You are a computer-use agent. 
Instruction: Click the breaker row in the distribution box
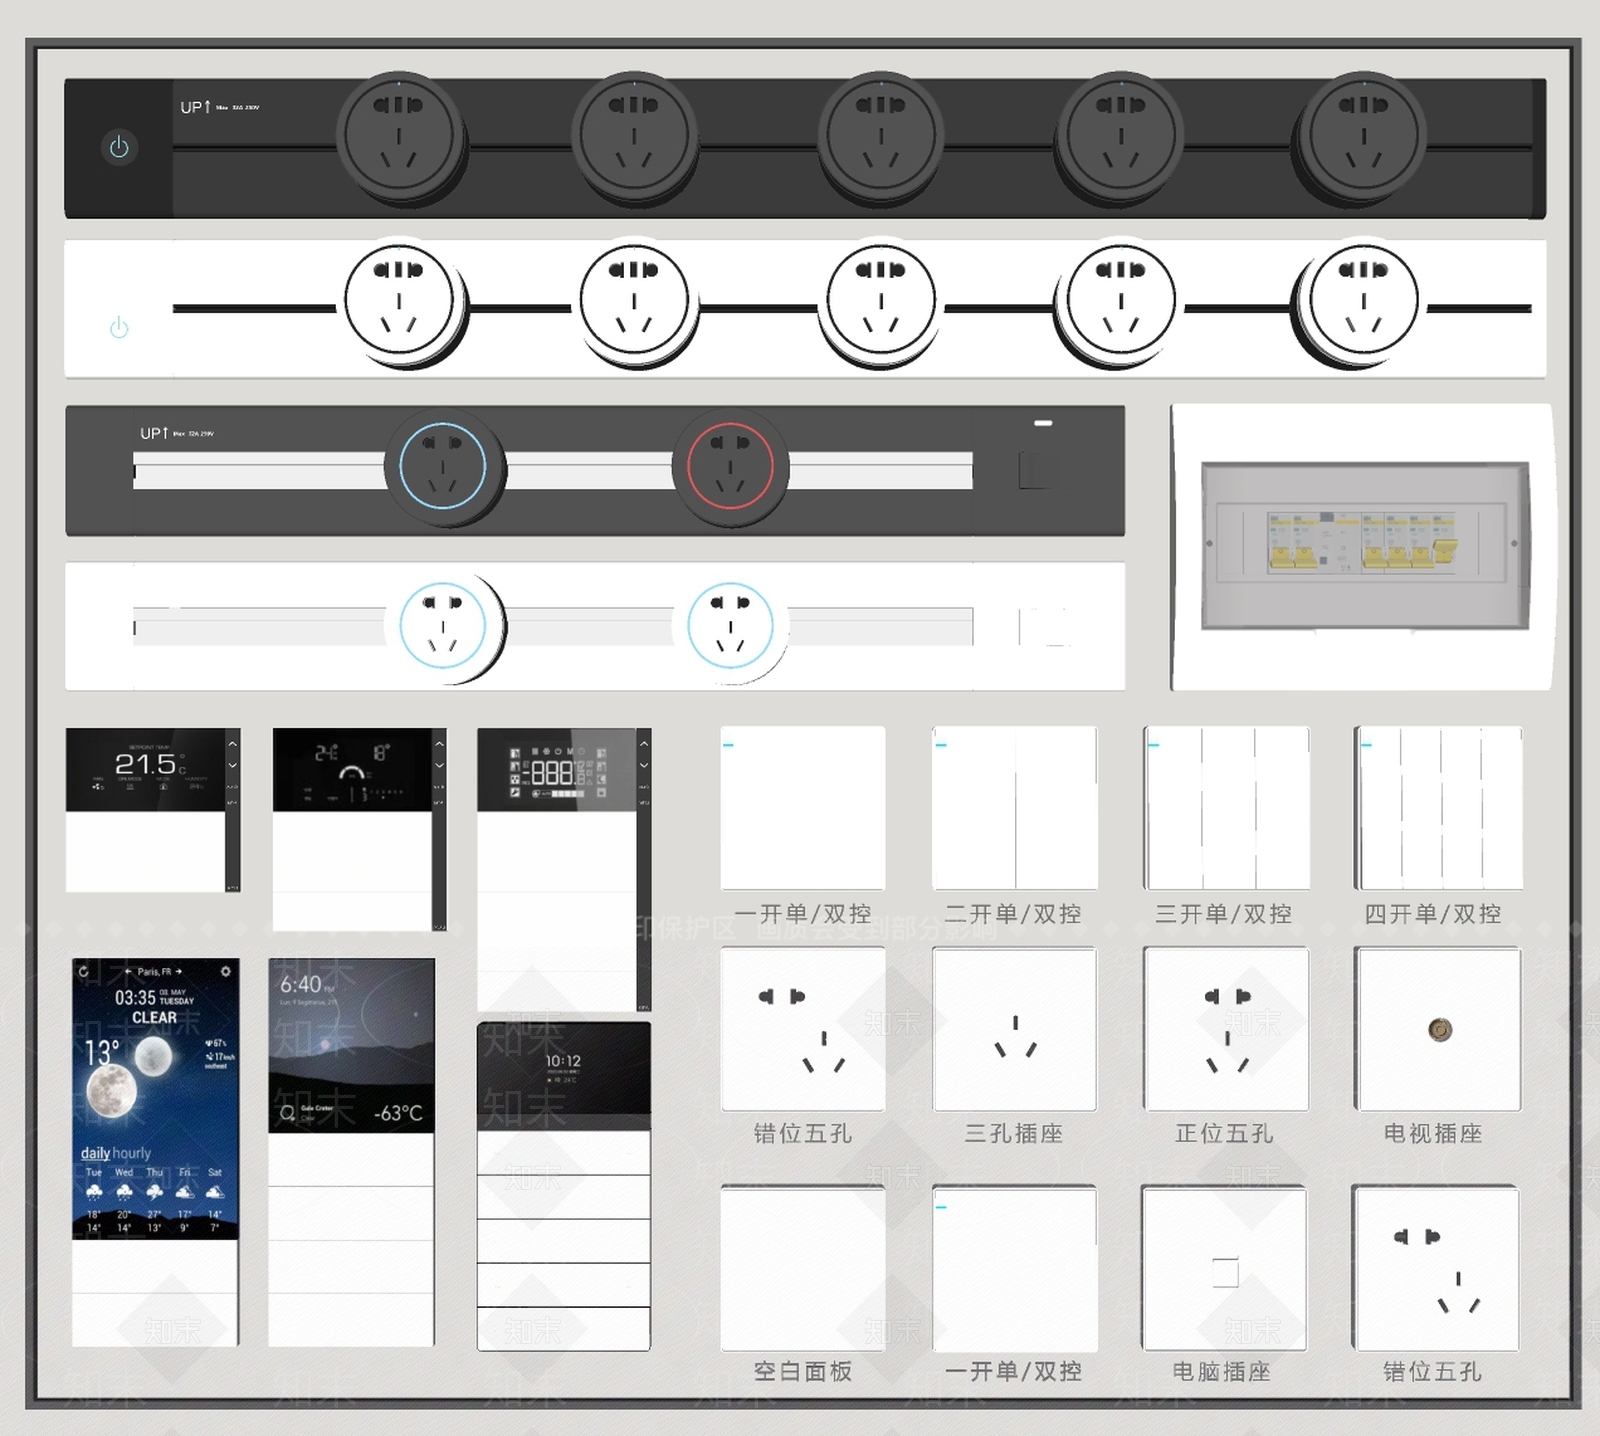point(1362,541)
